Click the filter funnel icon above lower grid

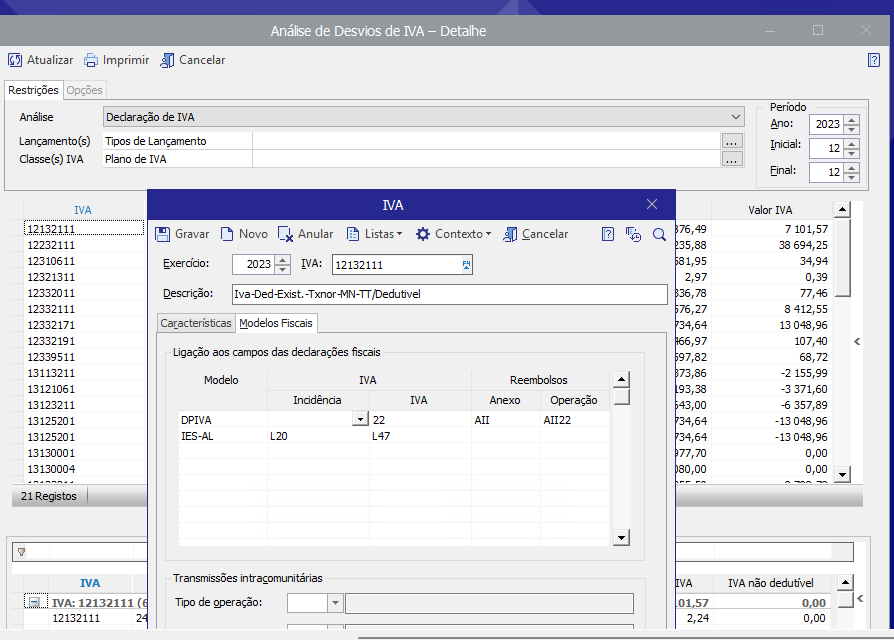click(21, 551)
